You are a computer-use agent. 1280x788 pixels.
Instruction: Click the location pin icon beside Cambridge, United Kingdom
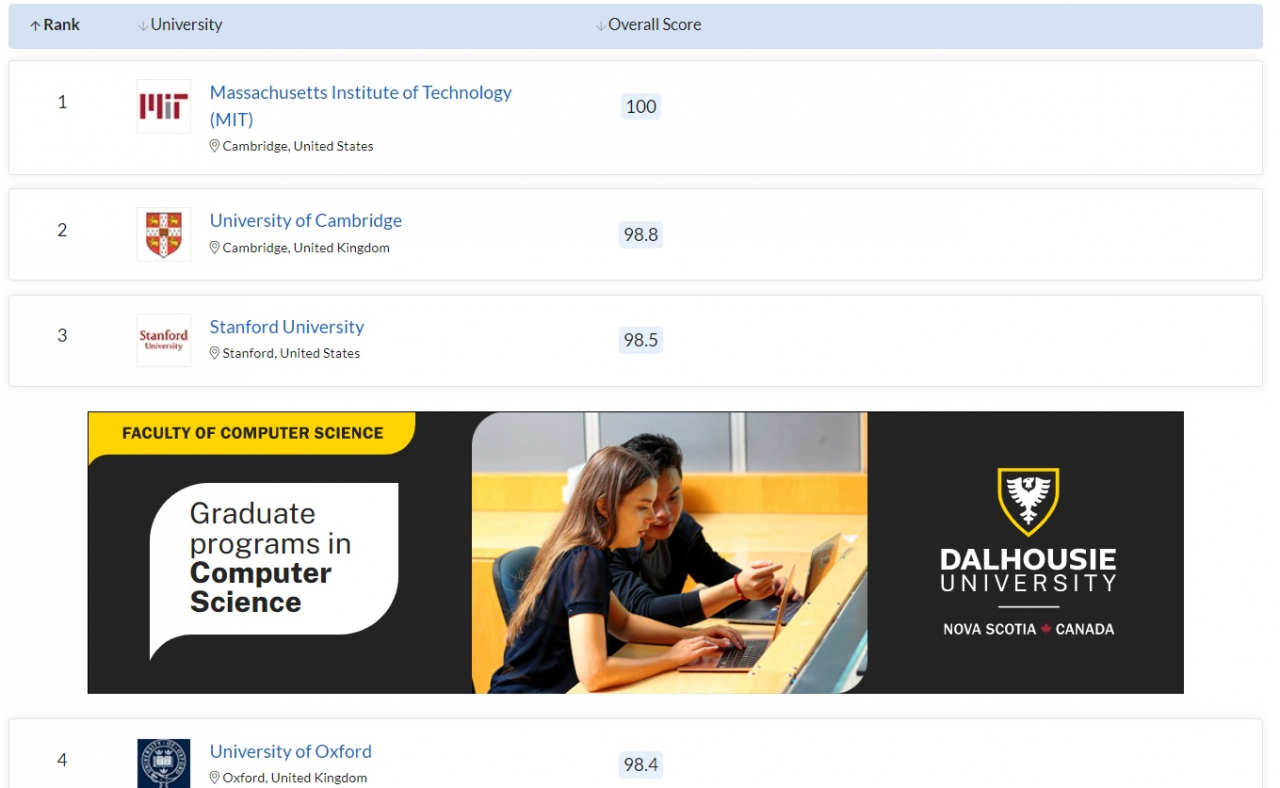pos(214,248)
